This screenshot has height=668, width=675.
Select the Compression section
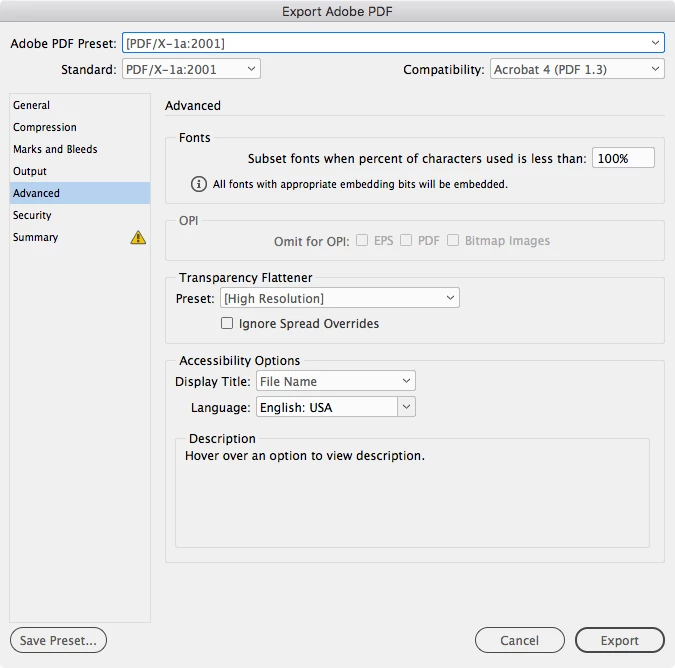point(80,127)
